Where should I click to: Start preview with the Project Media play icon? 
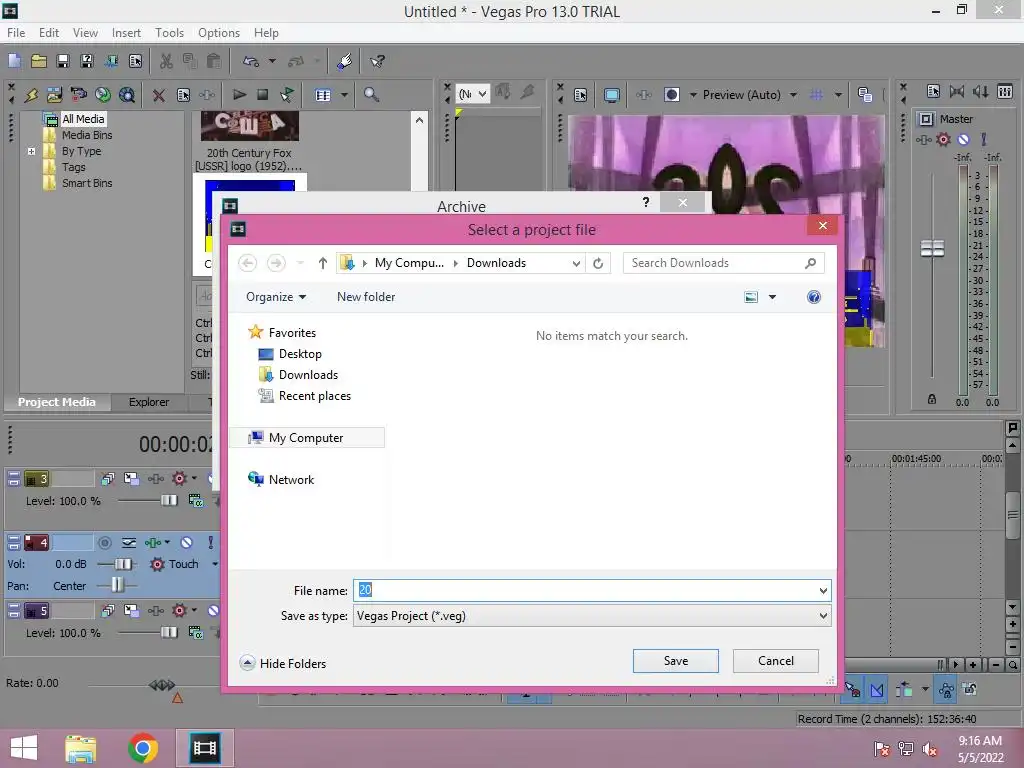(x=240, y=95)
